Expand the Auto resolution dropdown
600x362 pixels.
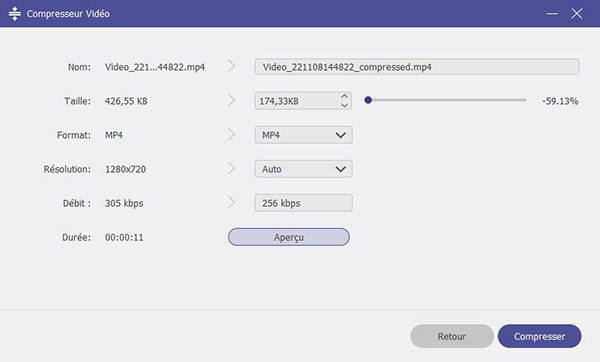pyautogui.click(x=303, y=169)
